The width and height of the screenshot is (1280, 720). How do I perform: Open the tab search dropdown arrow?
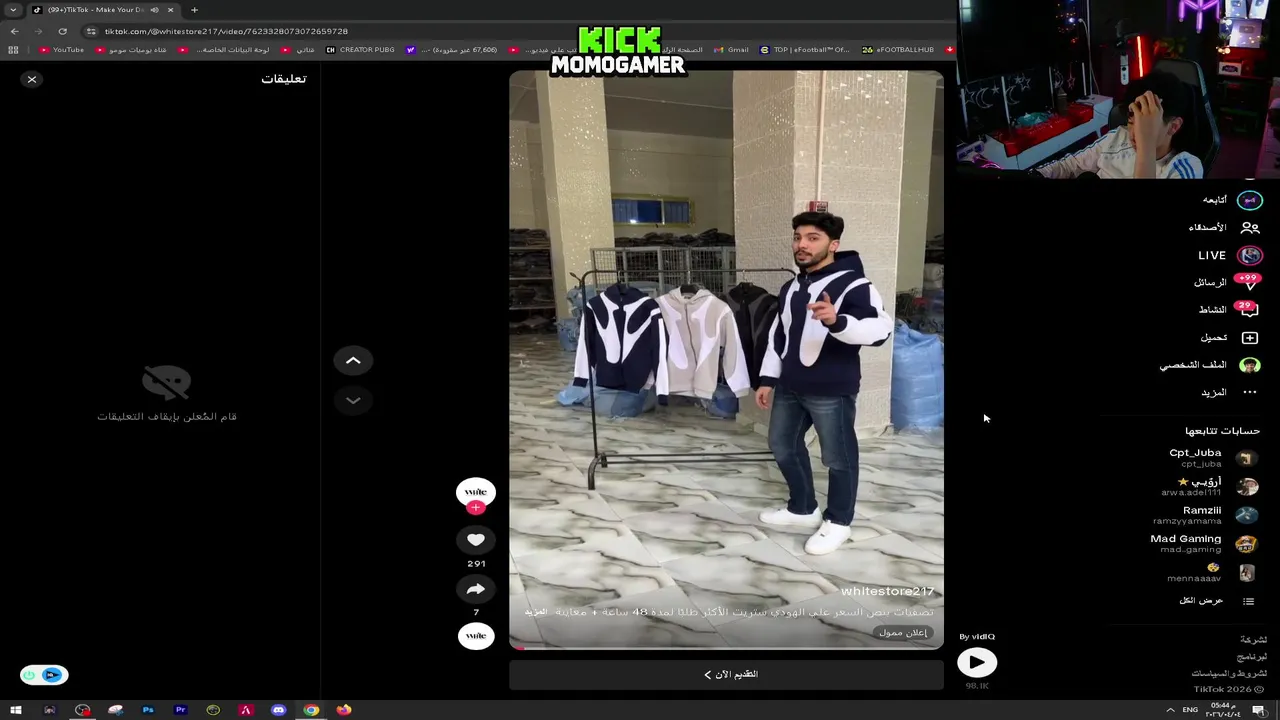pos(13,10)
